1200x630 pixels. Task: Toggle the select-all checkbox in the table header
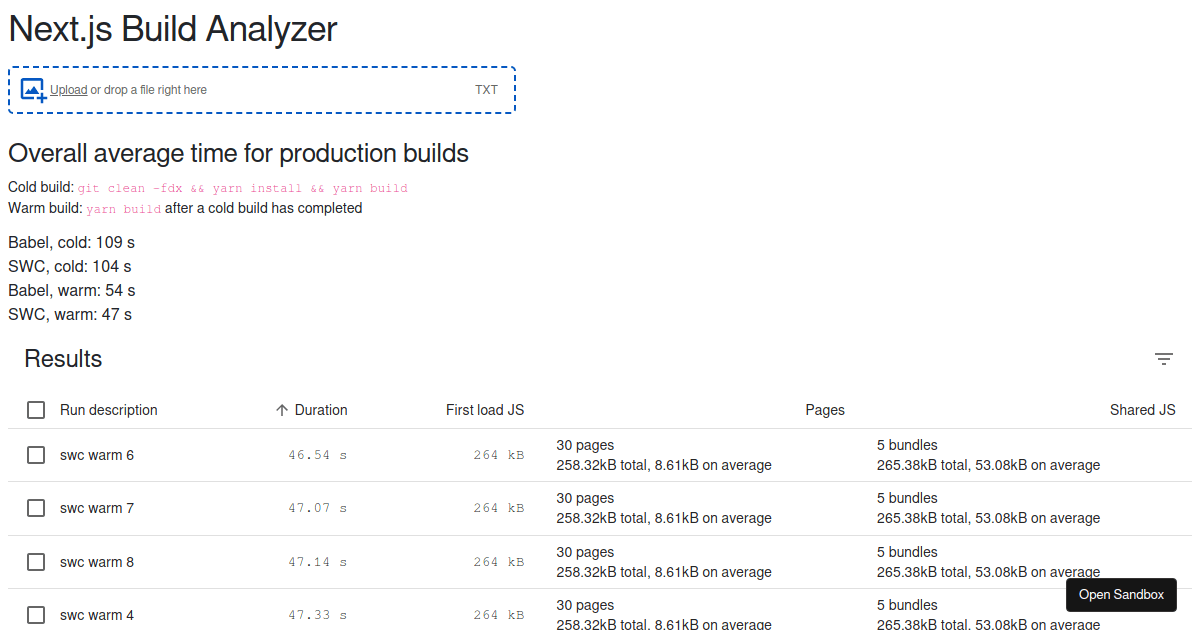pos(36,410)
